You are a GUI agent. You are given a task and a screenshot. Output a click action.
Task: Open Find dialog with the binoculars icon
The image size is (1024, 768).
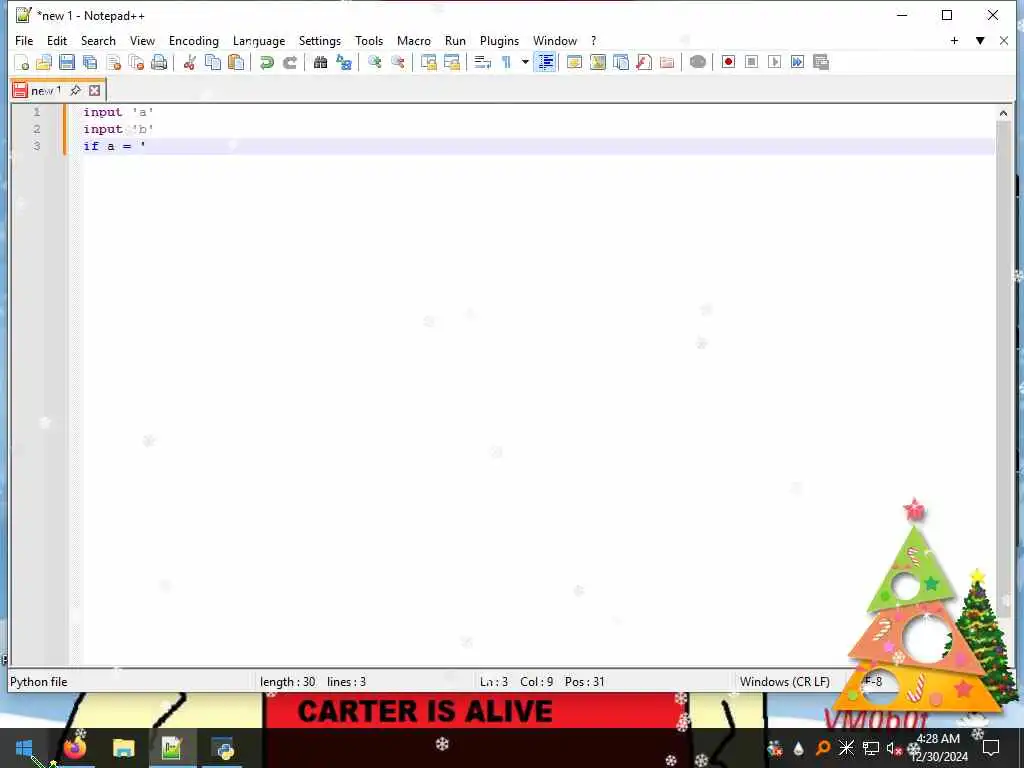click(320, 62)
